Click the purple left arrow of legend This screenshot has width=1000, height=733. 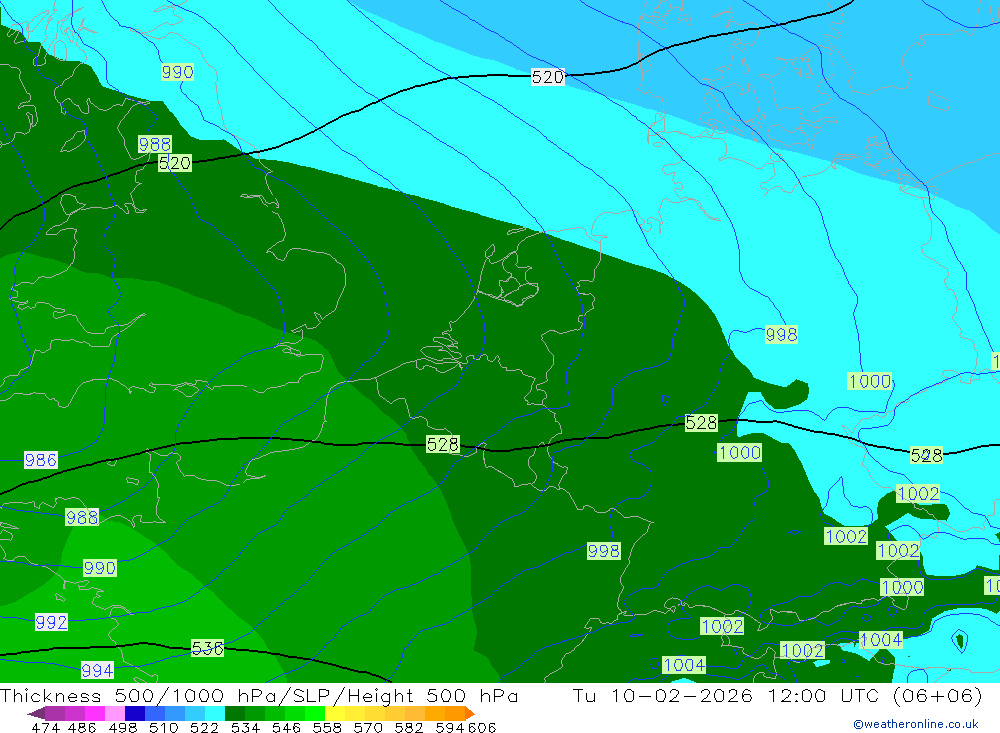[36, 714]
